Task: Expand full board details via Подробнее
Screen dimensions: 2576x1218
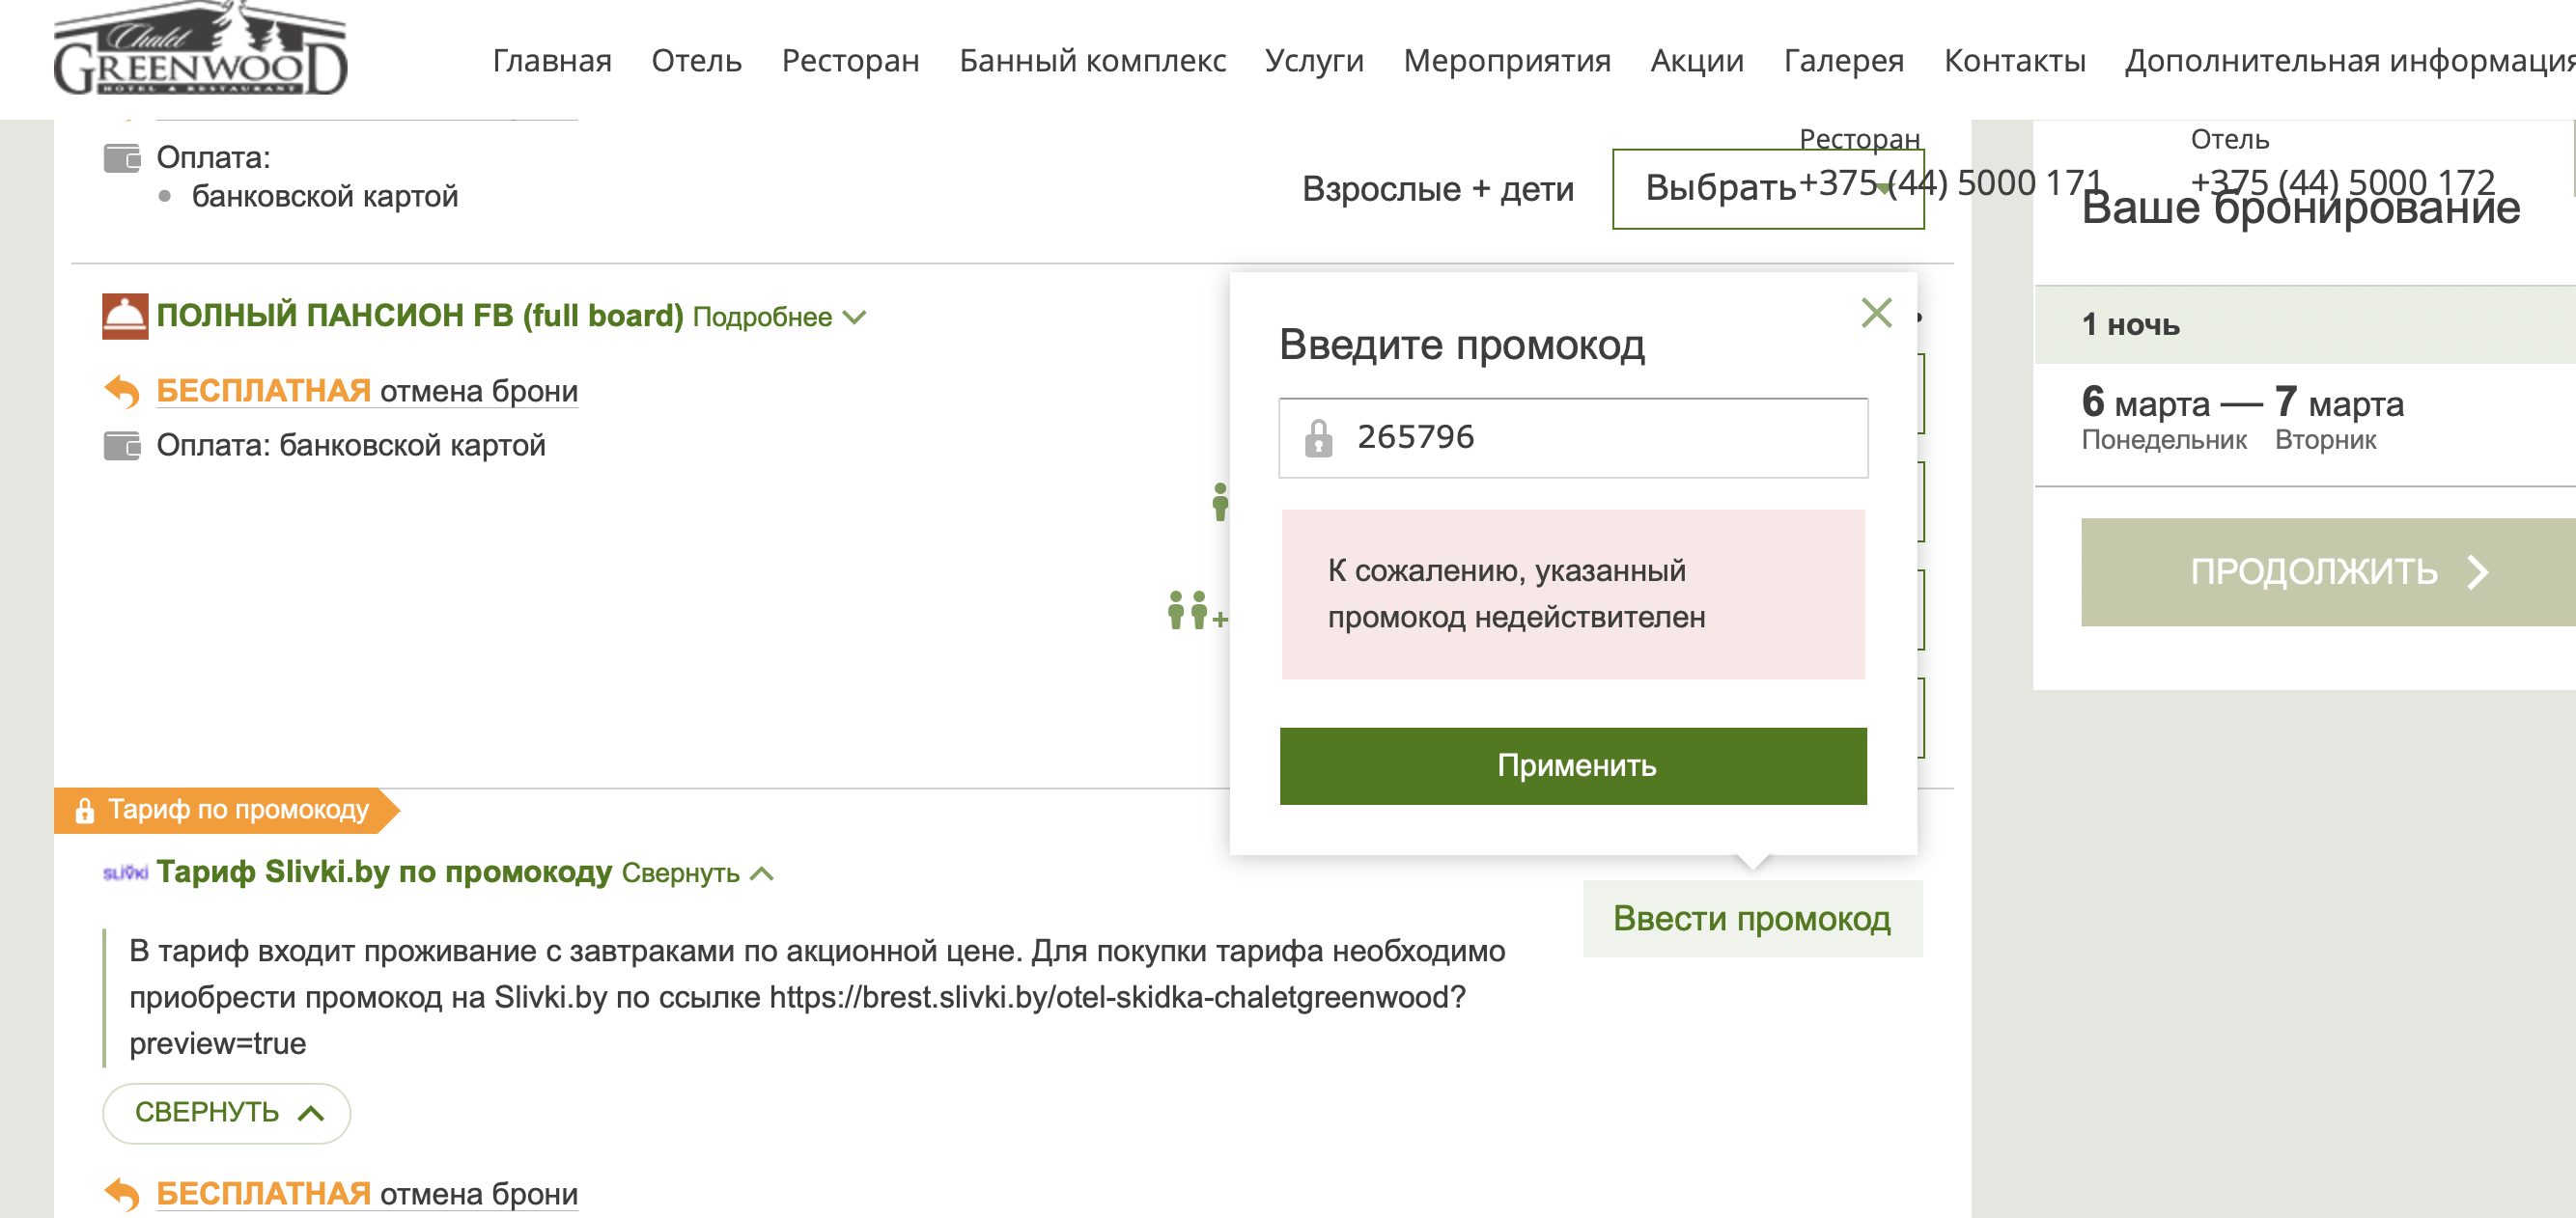Action: tap(778, 317)
